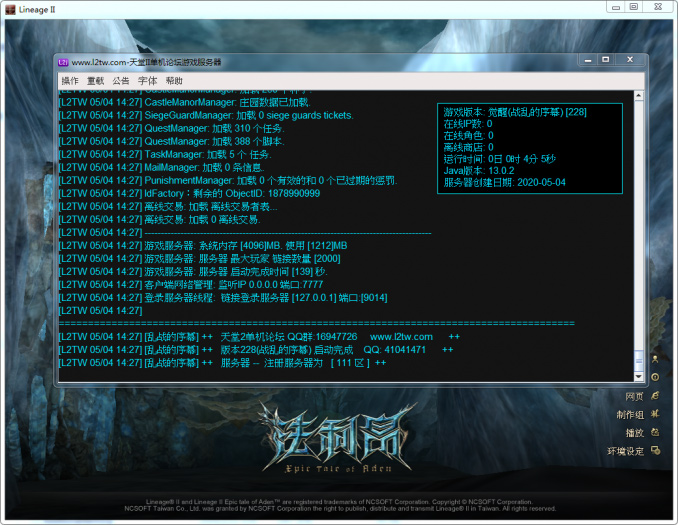This screenshot has width=678, height=525.
Task: Open the 重載 reload menu
Action: [x=95, y=81]
